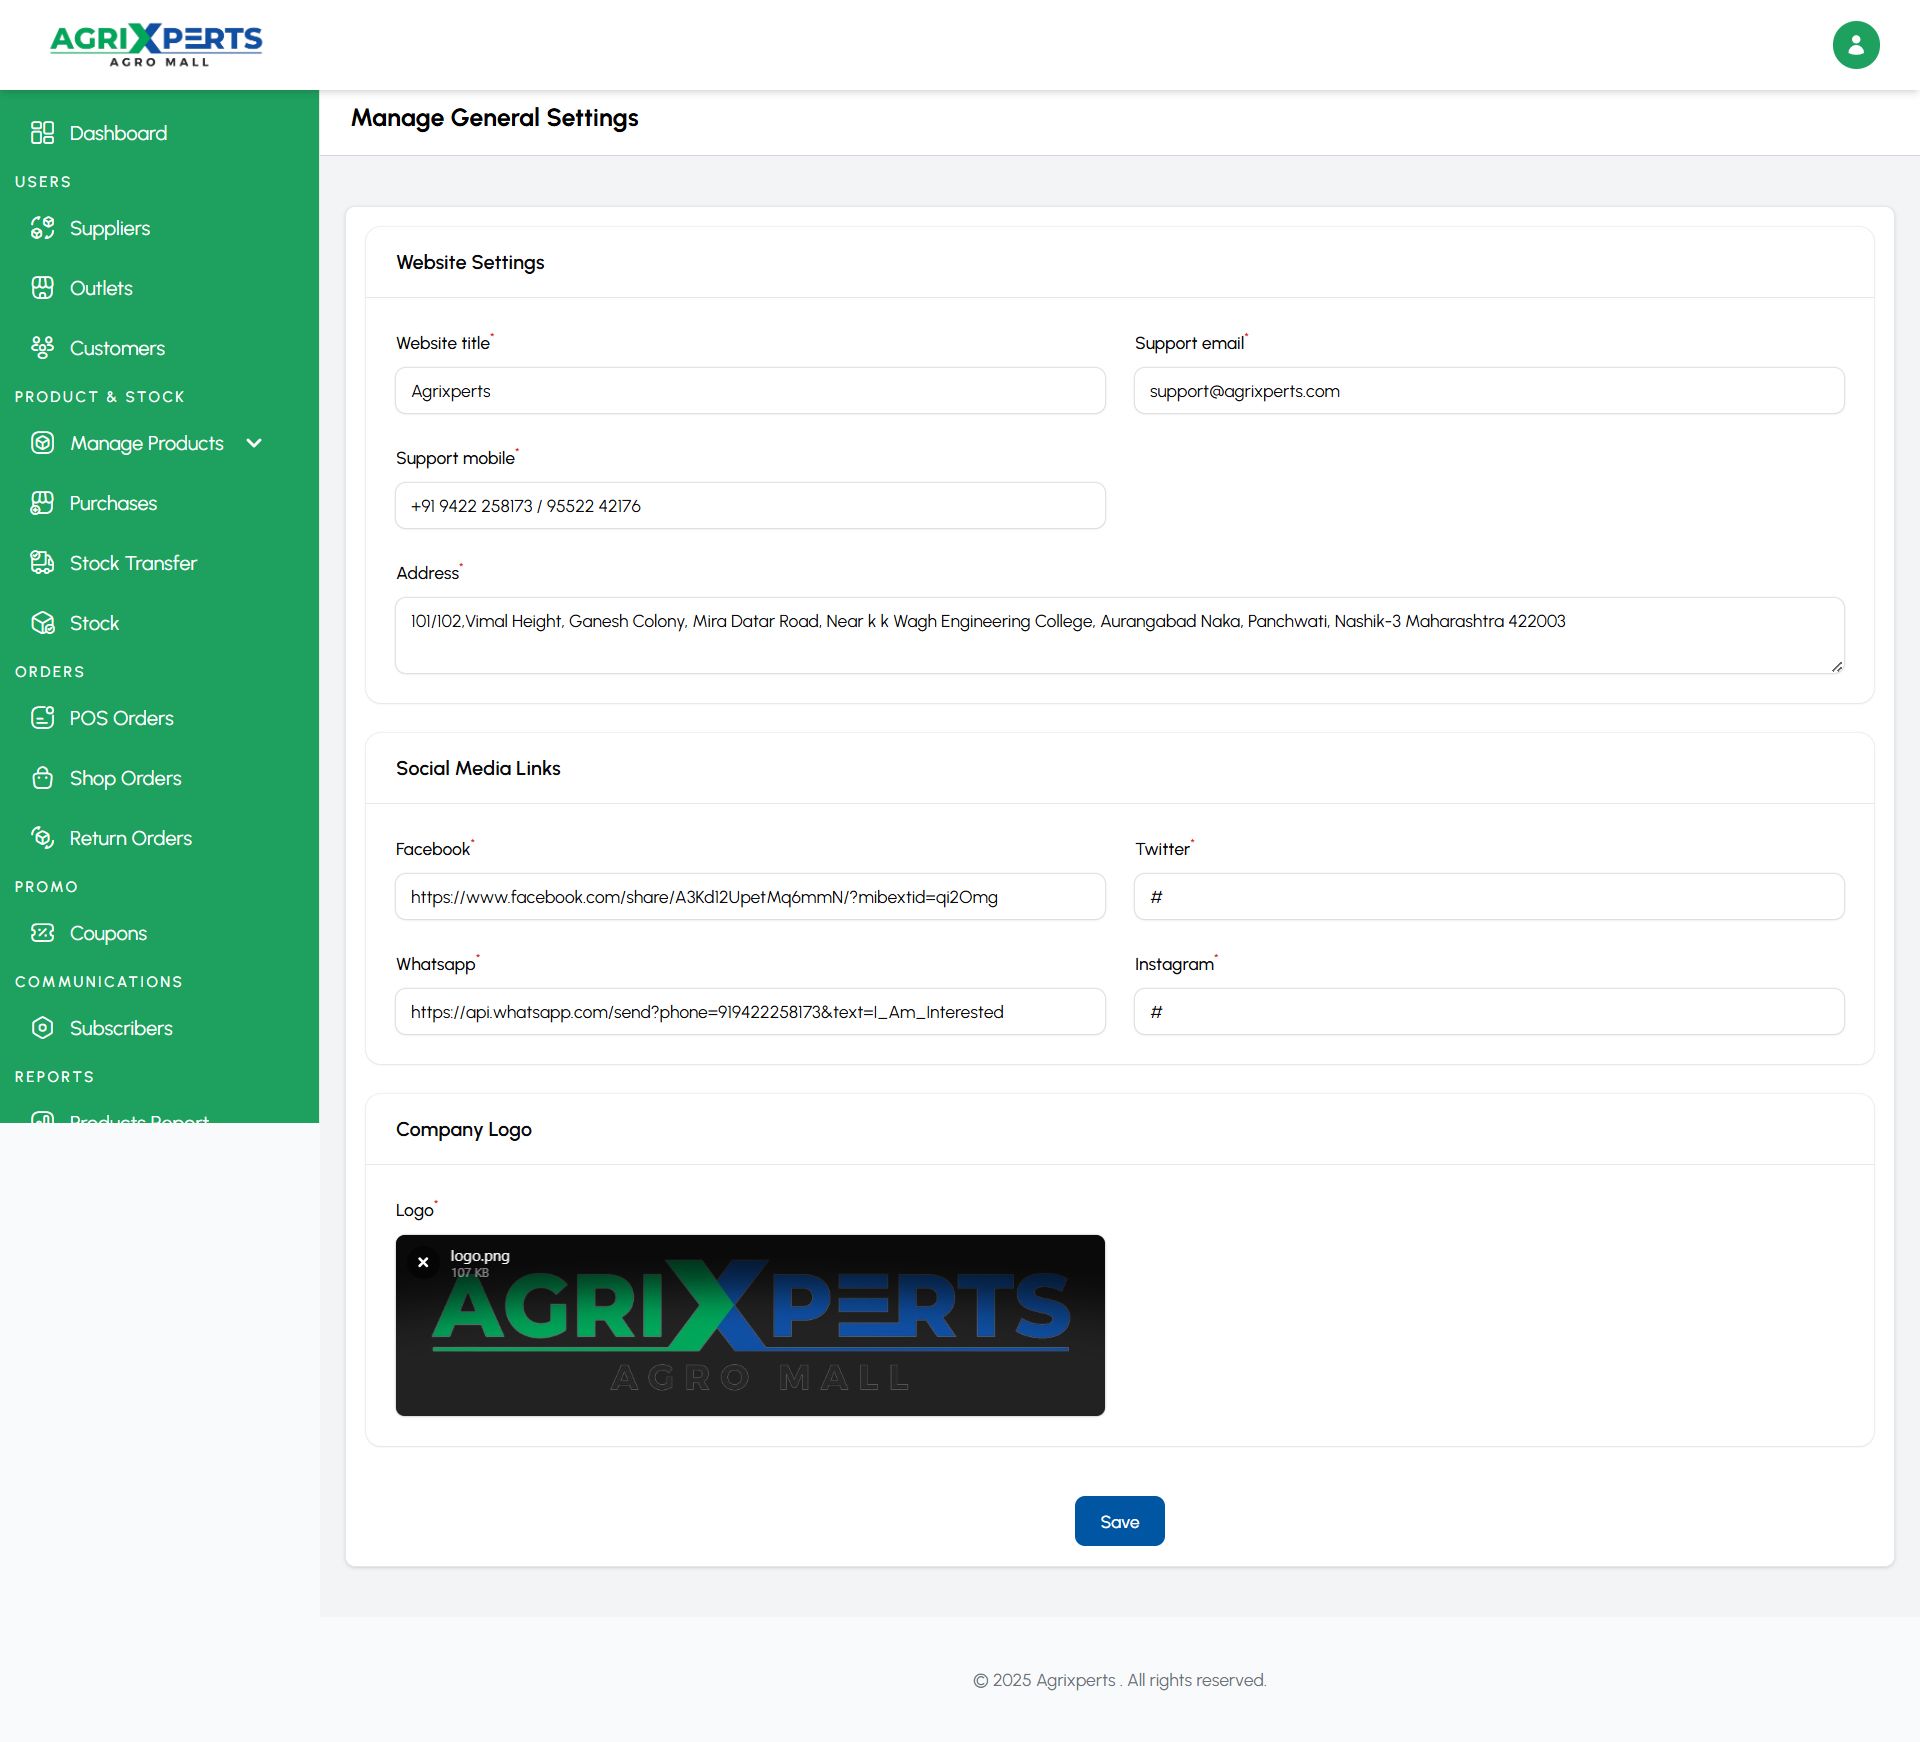1920x1742 pixels.
Task: Open the Outlets menu item
Action: (x=101, y=288)
